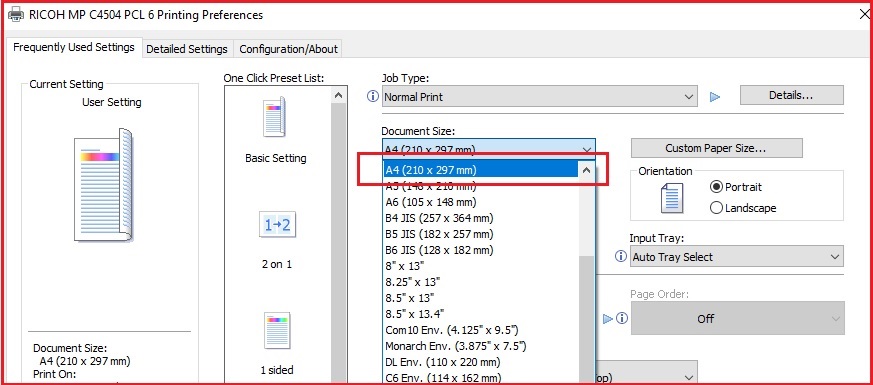This screenshot has height=385, width=873.
Task: Select the Basic Setting preset icon
Action: (274, 117)
